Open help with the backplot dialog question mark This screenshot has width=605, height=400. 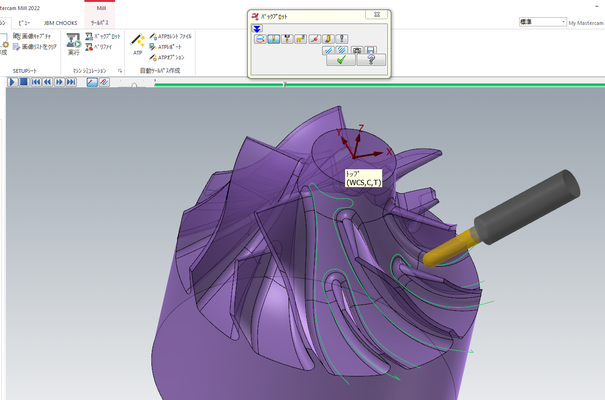pos(371,60)
